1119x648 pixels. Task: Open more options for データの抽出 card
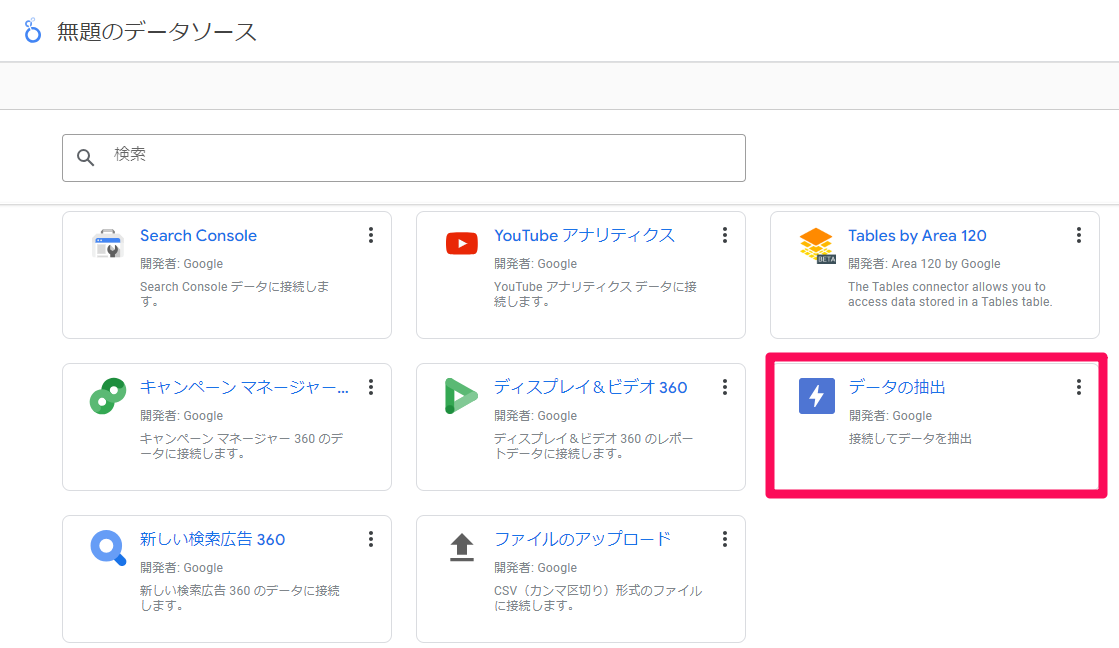pos(1079,388)
